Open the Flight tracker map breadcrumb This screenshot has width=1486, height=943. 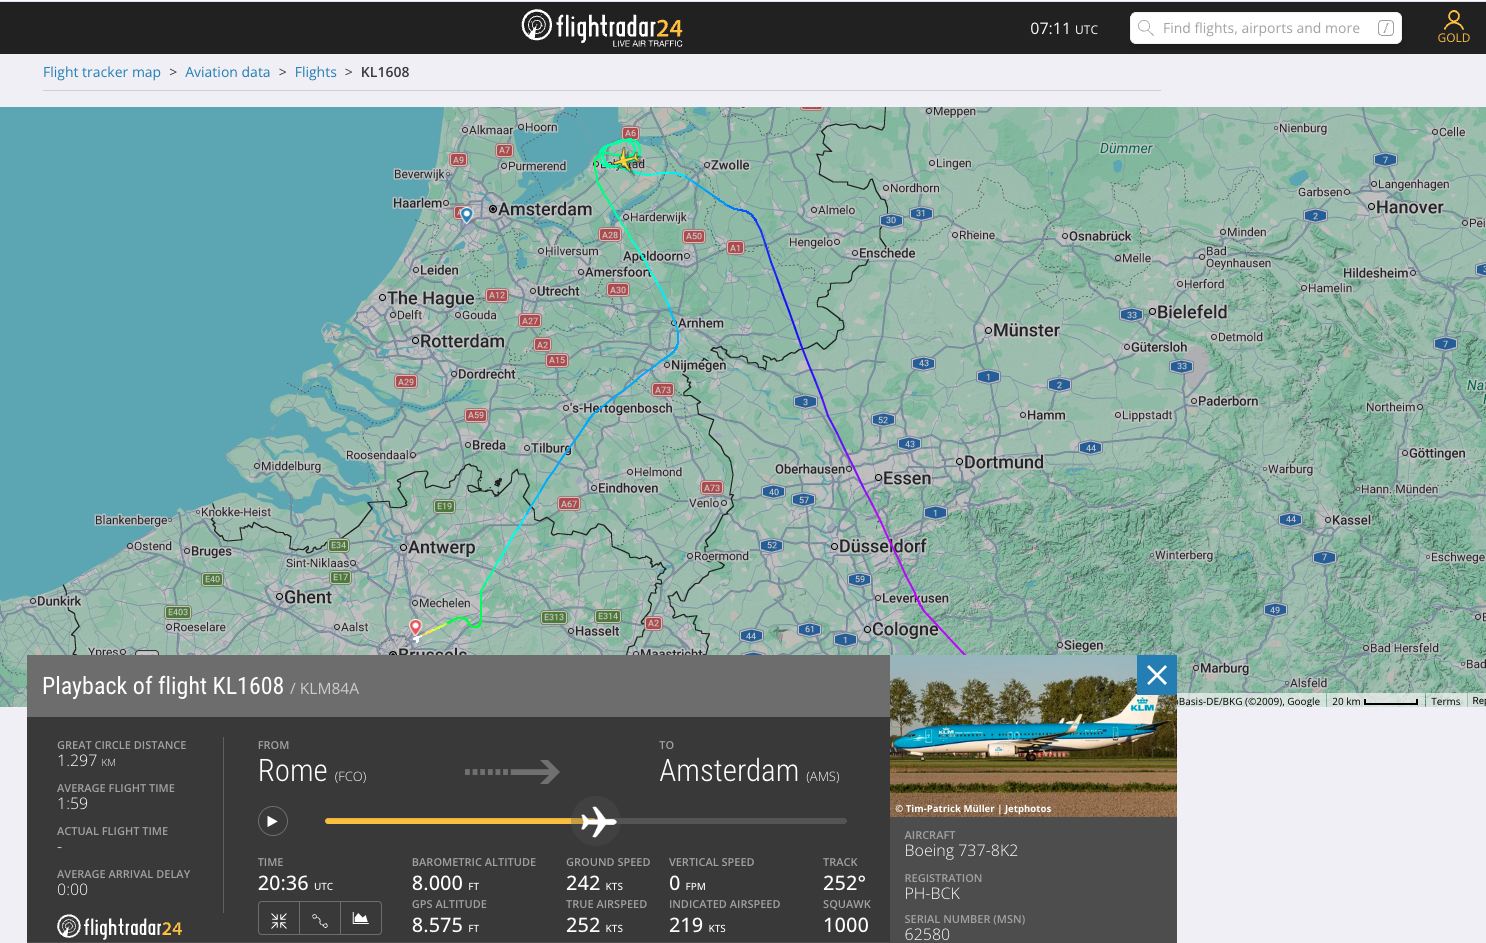tap(102, 72)
